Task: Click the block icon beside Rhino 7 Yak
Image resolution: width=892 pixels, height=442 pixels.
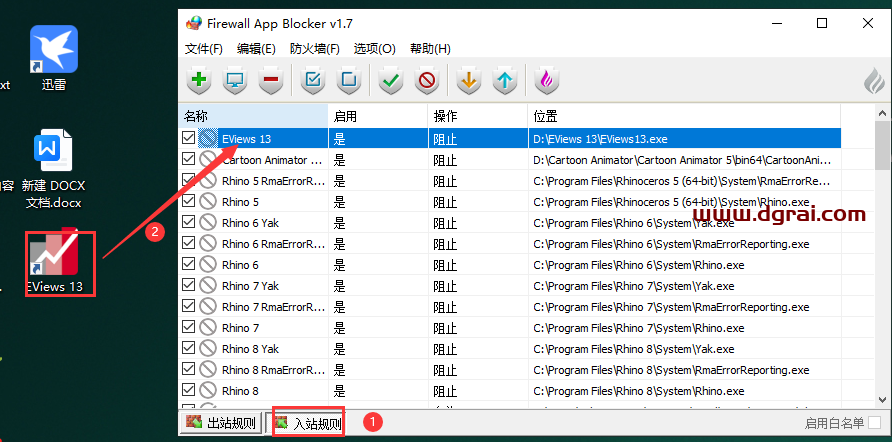Action: (x=208, y=286)
